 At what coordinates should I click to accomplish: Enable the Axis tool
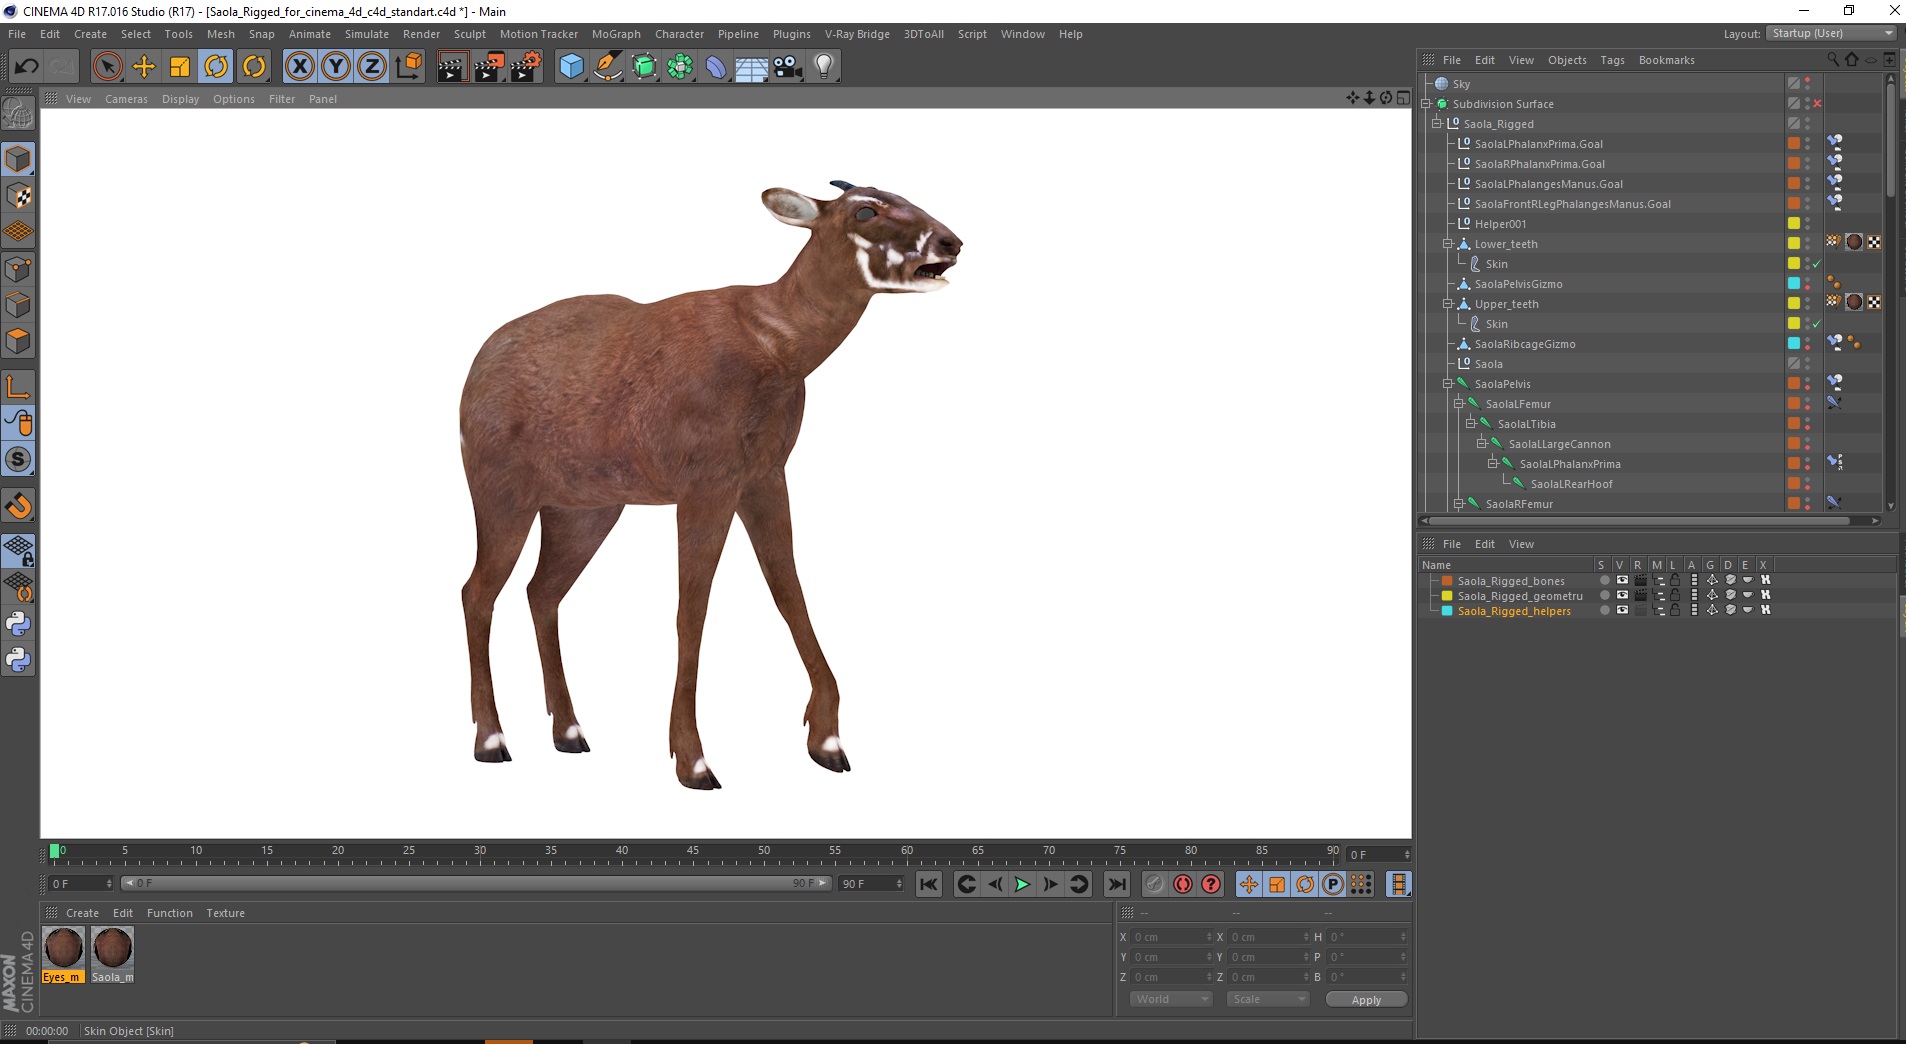[x=18, y=387]
